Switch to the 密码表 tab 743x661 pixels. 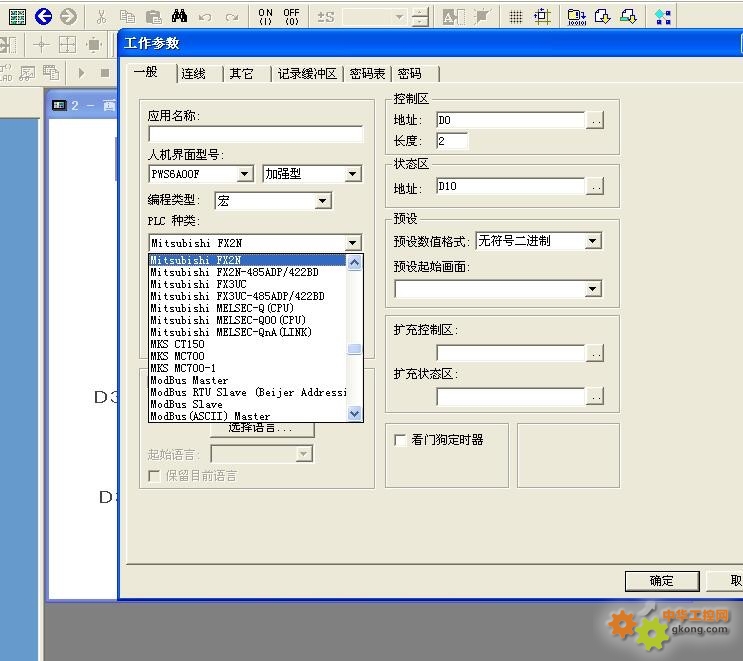[367, 74]
